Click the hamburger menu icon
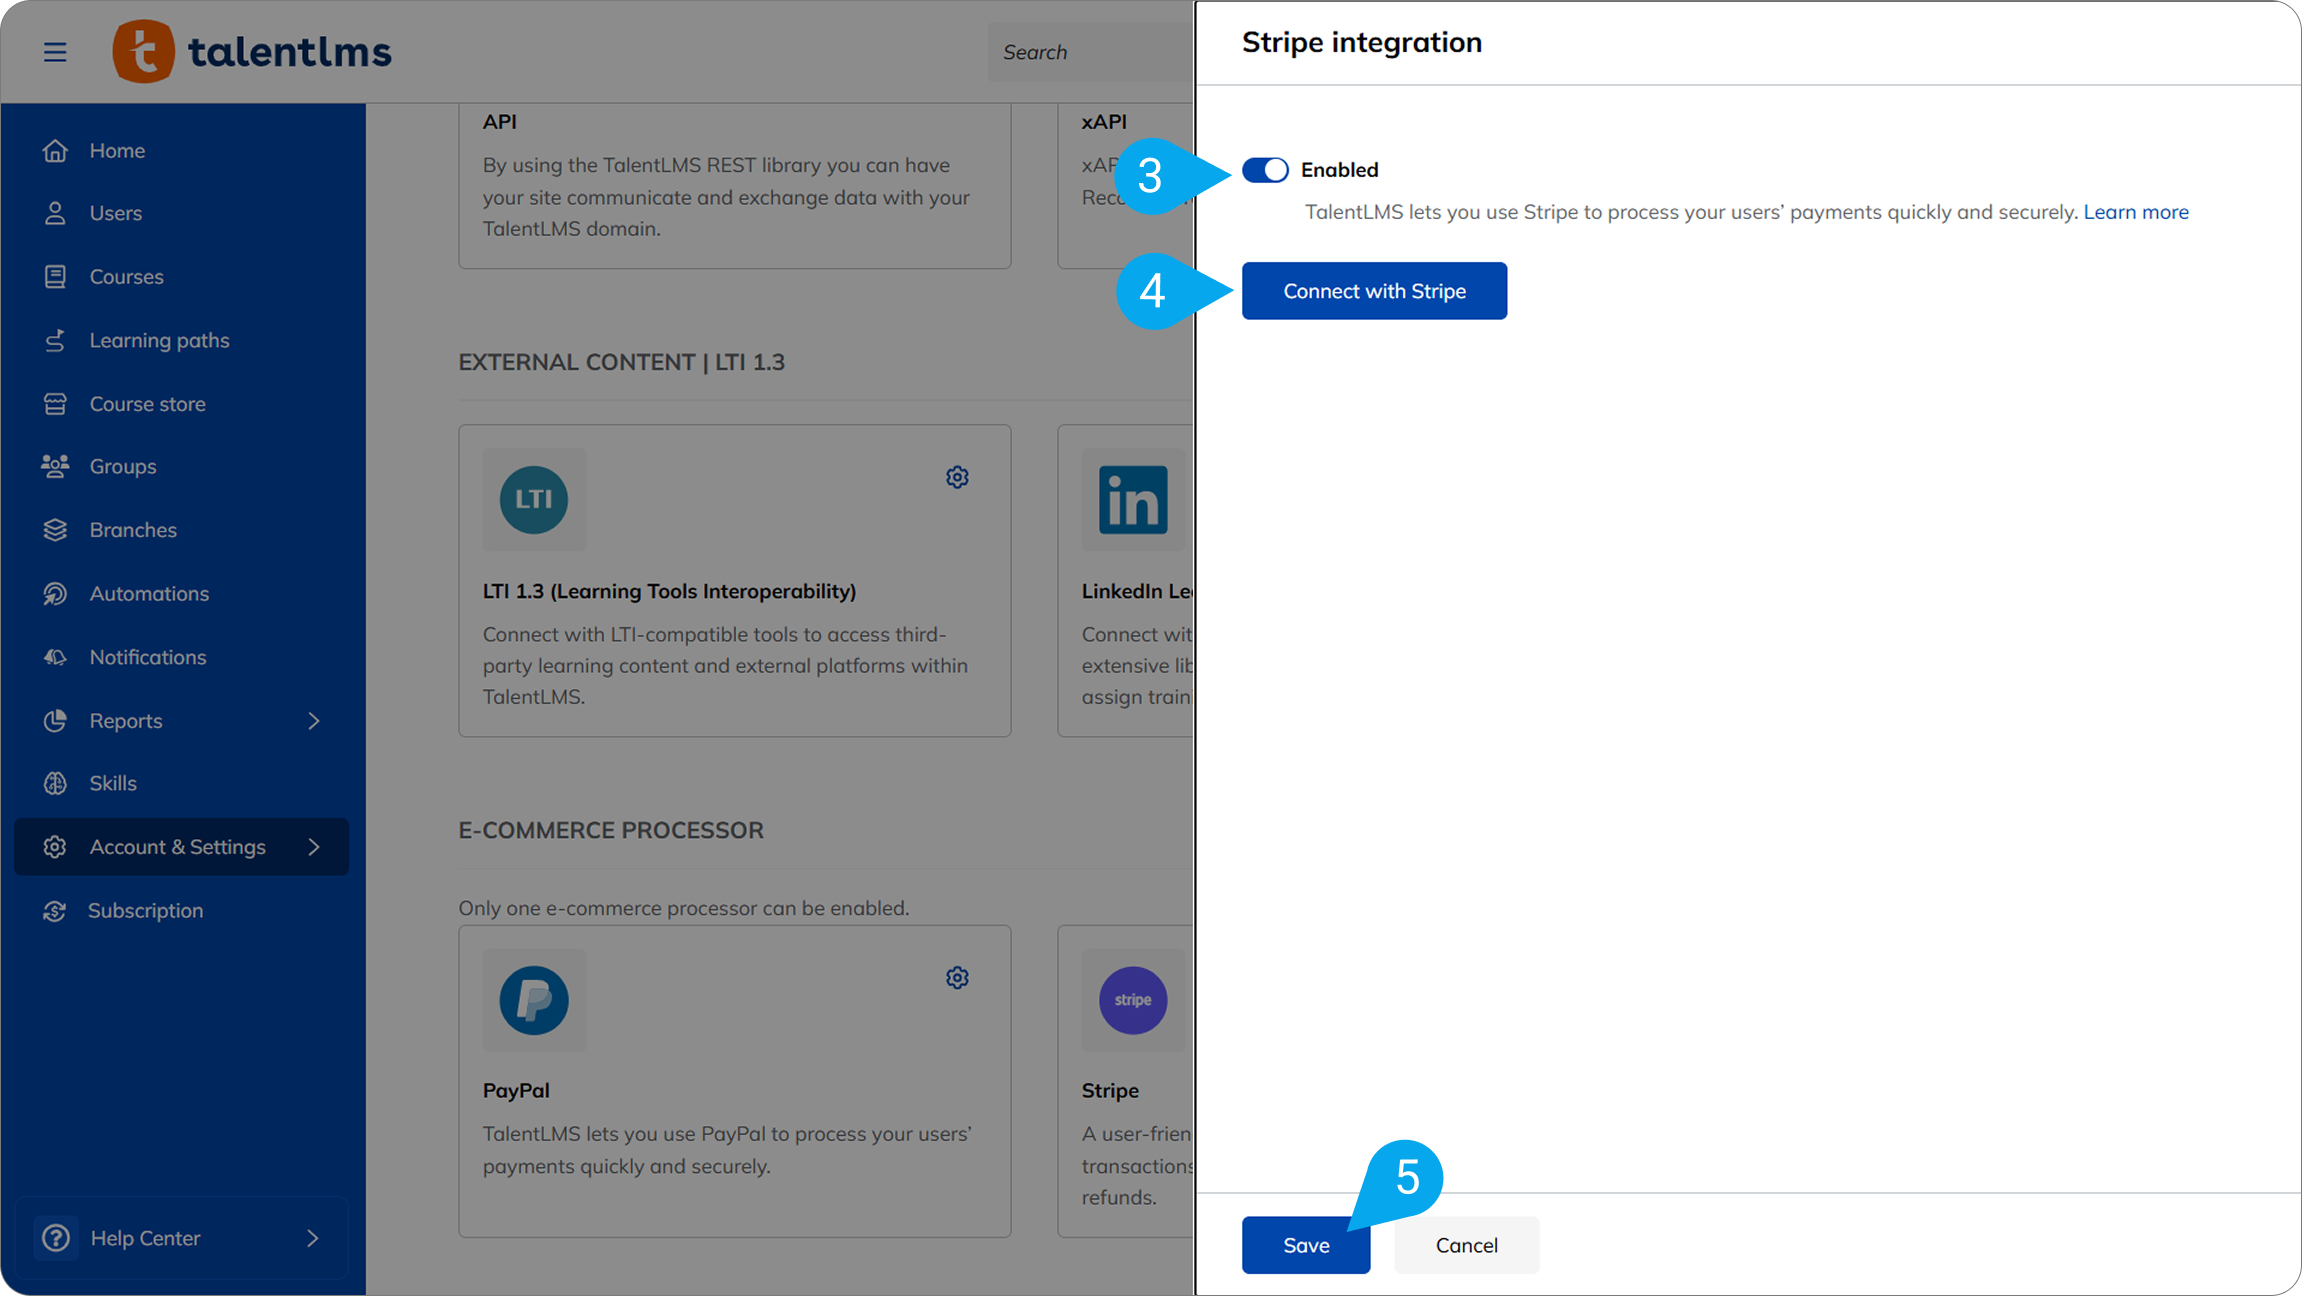Screen dimensions: 2302x1296 pos(55,52)
